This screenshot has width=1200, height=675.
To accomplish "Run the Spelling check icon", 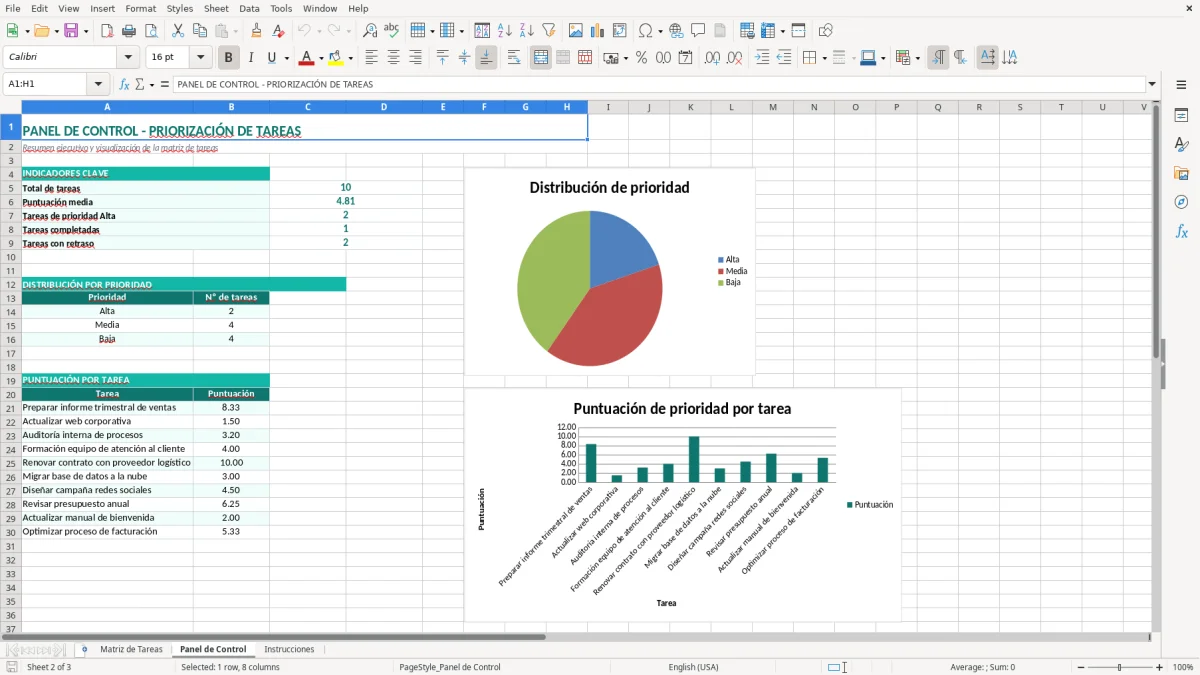I will [x=392, y=31].
